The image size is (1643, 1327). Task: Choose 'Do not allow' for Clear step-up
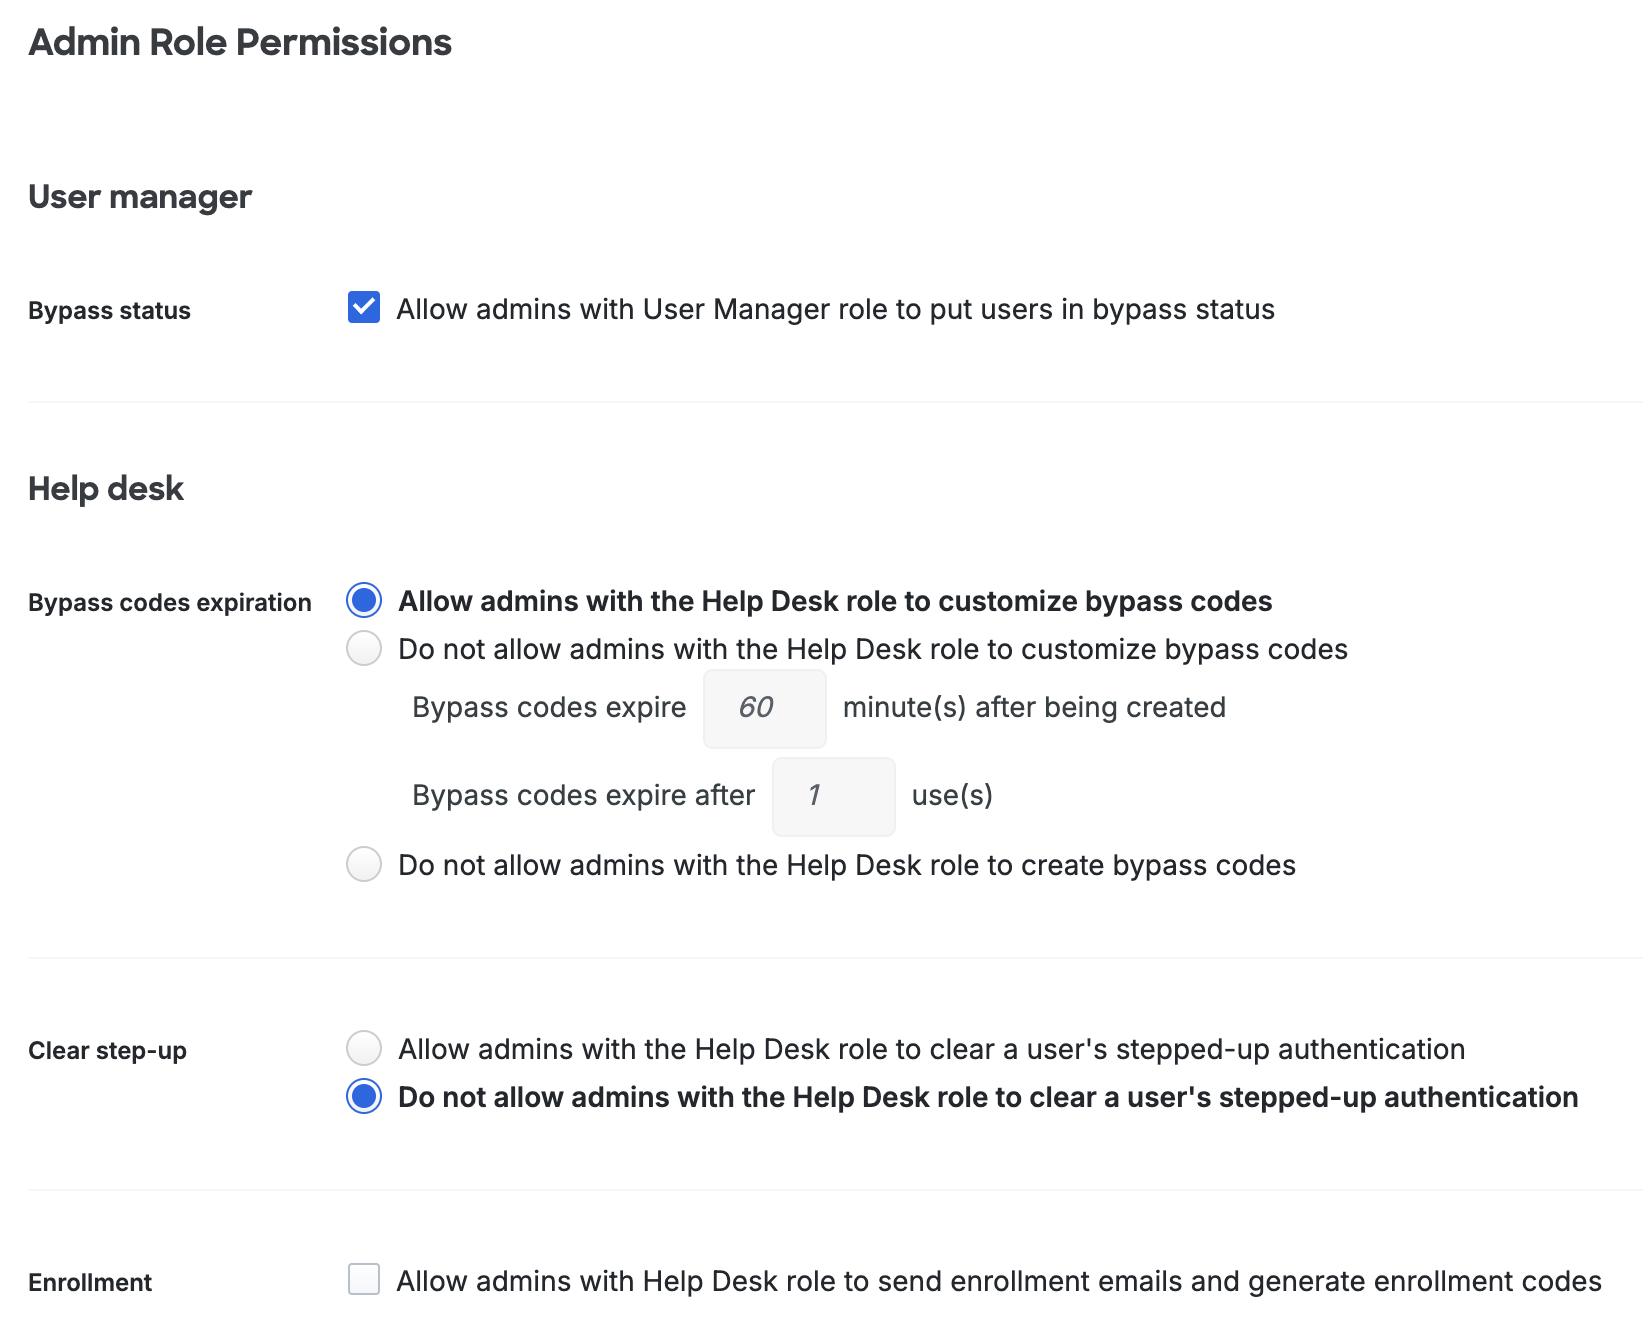(364, 1097)
